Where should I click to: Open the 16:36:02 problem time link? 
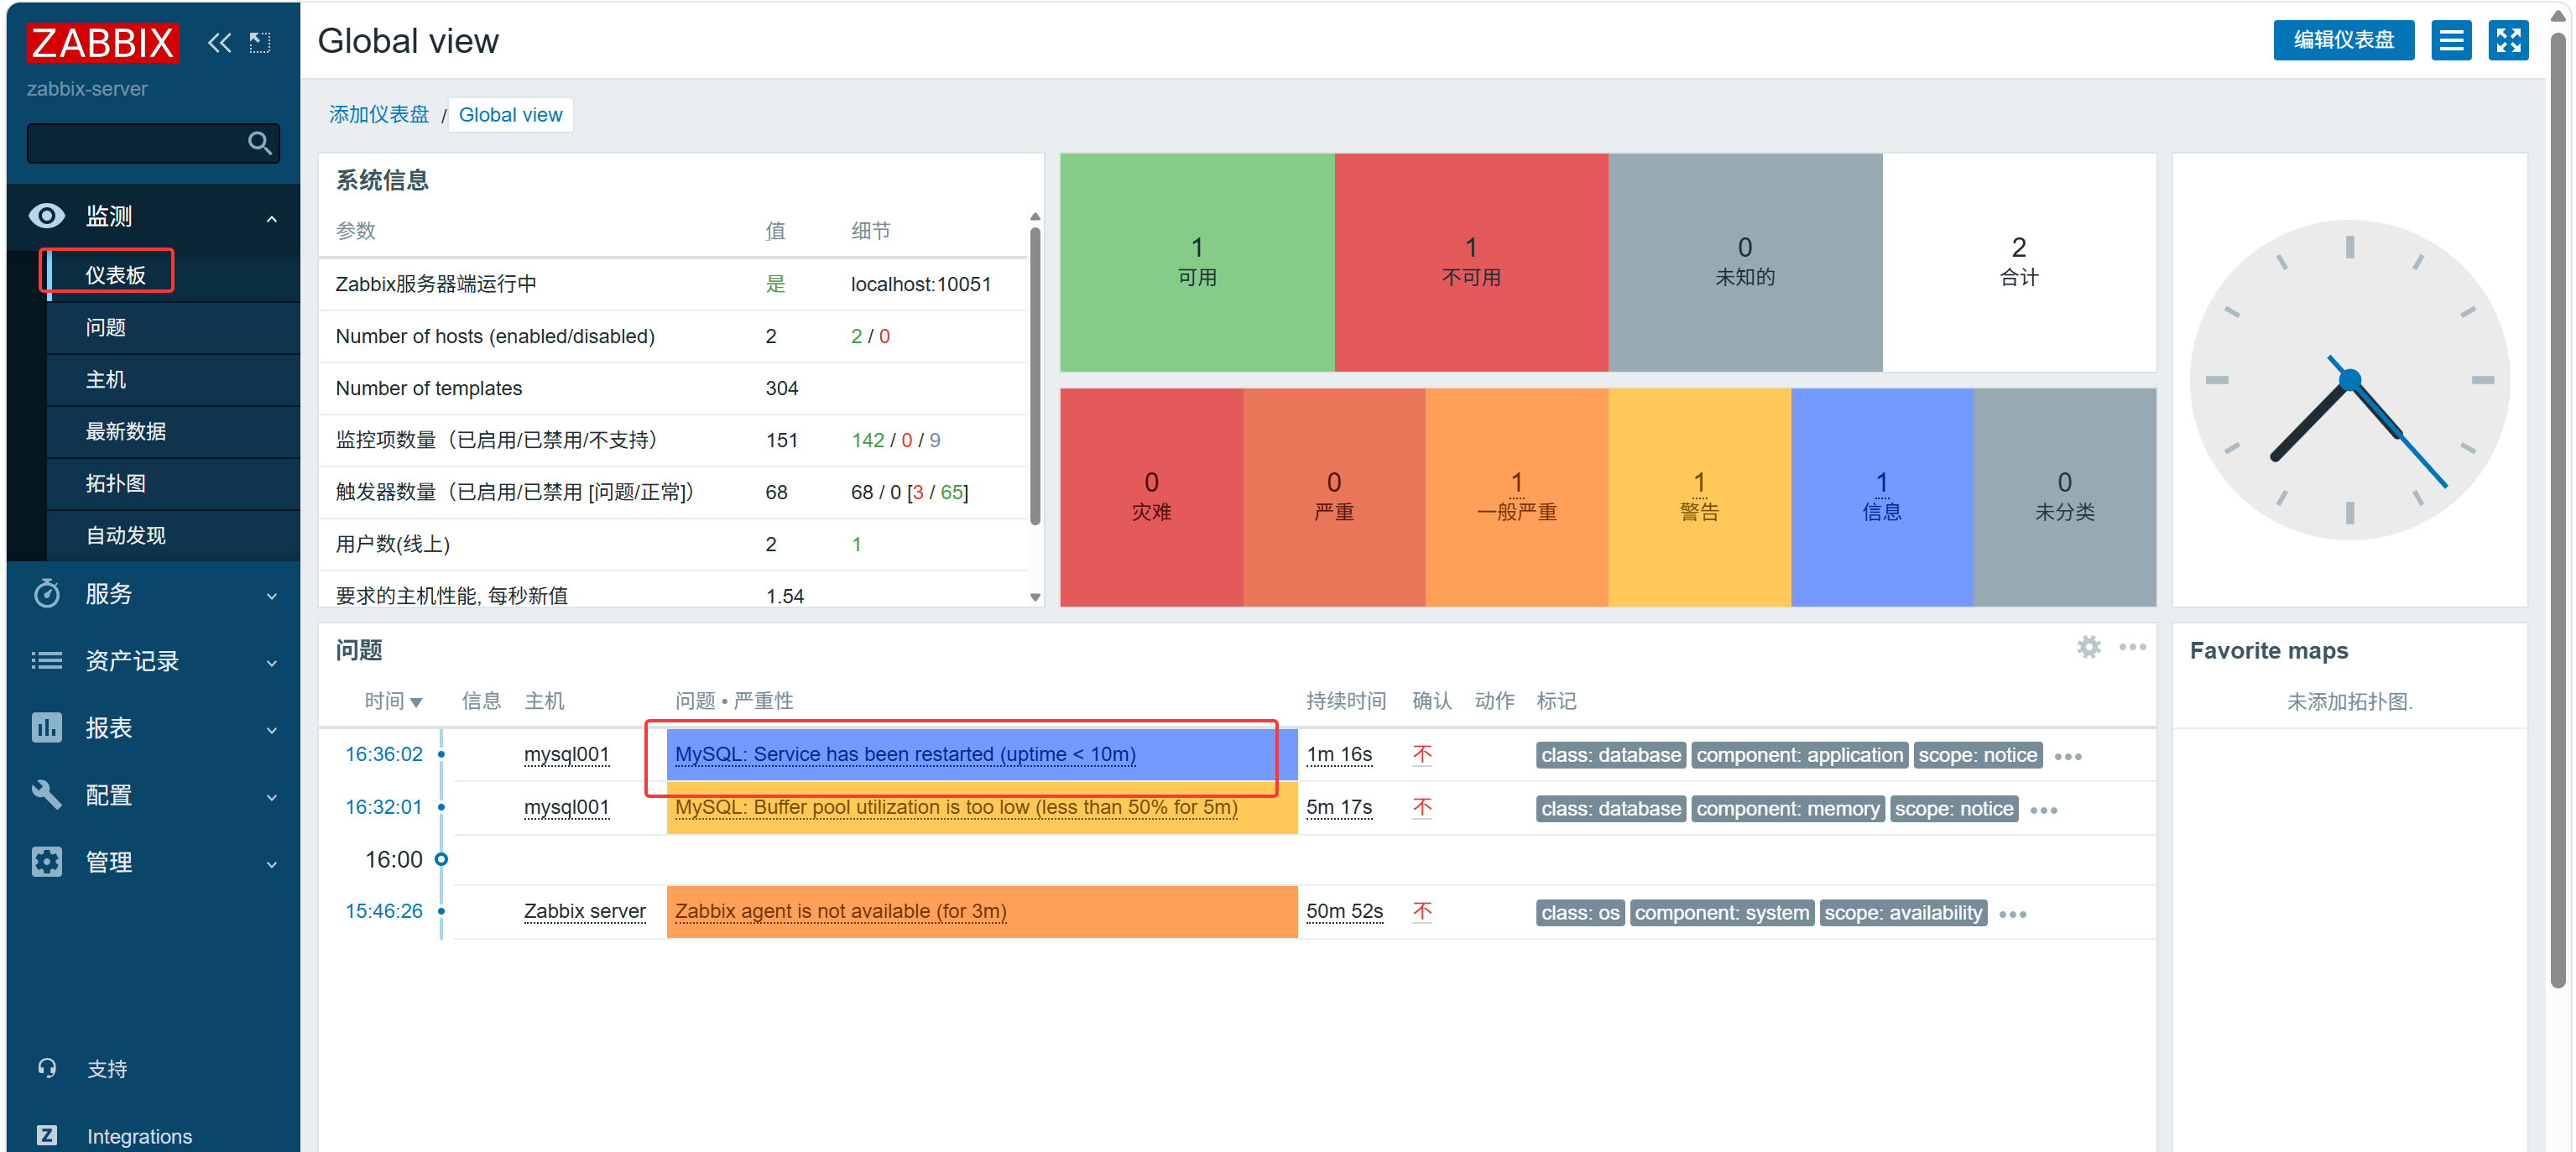tap(384, 754)
